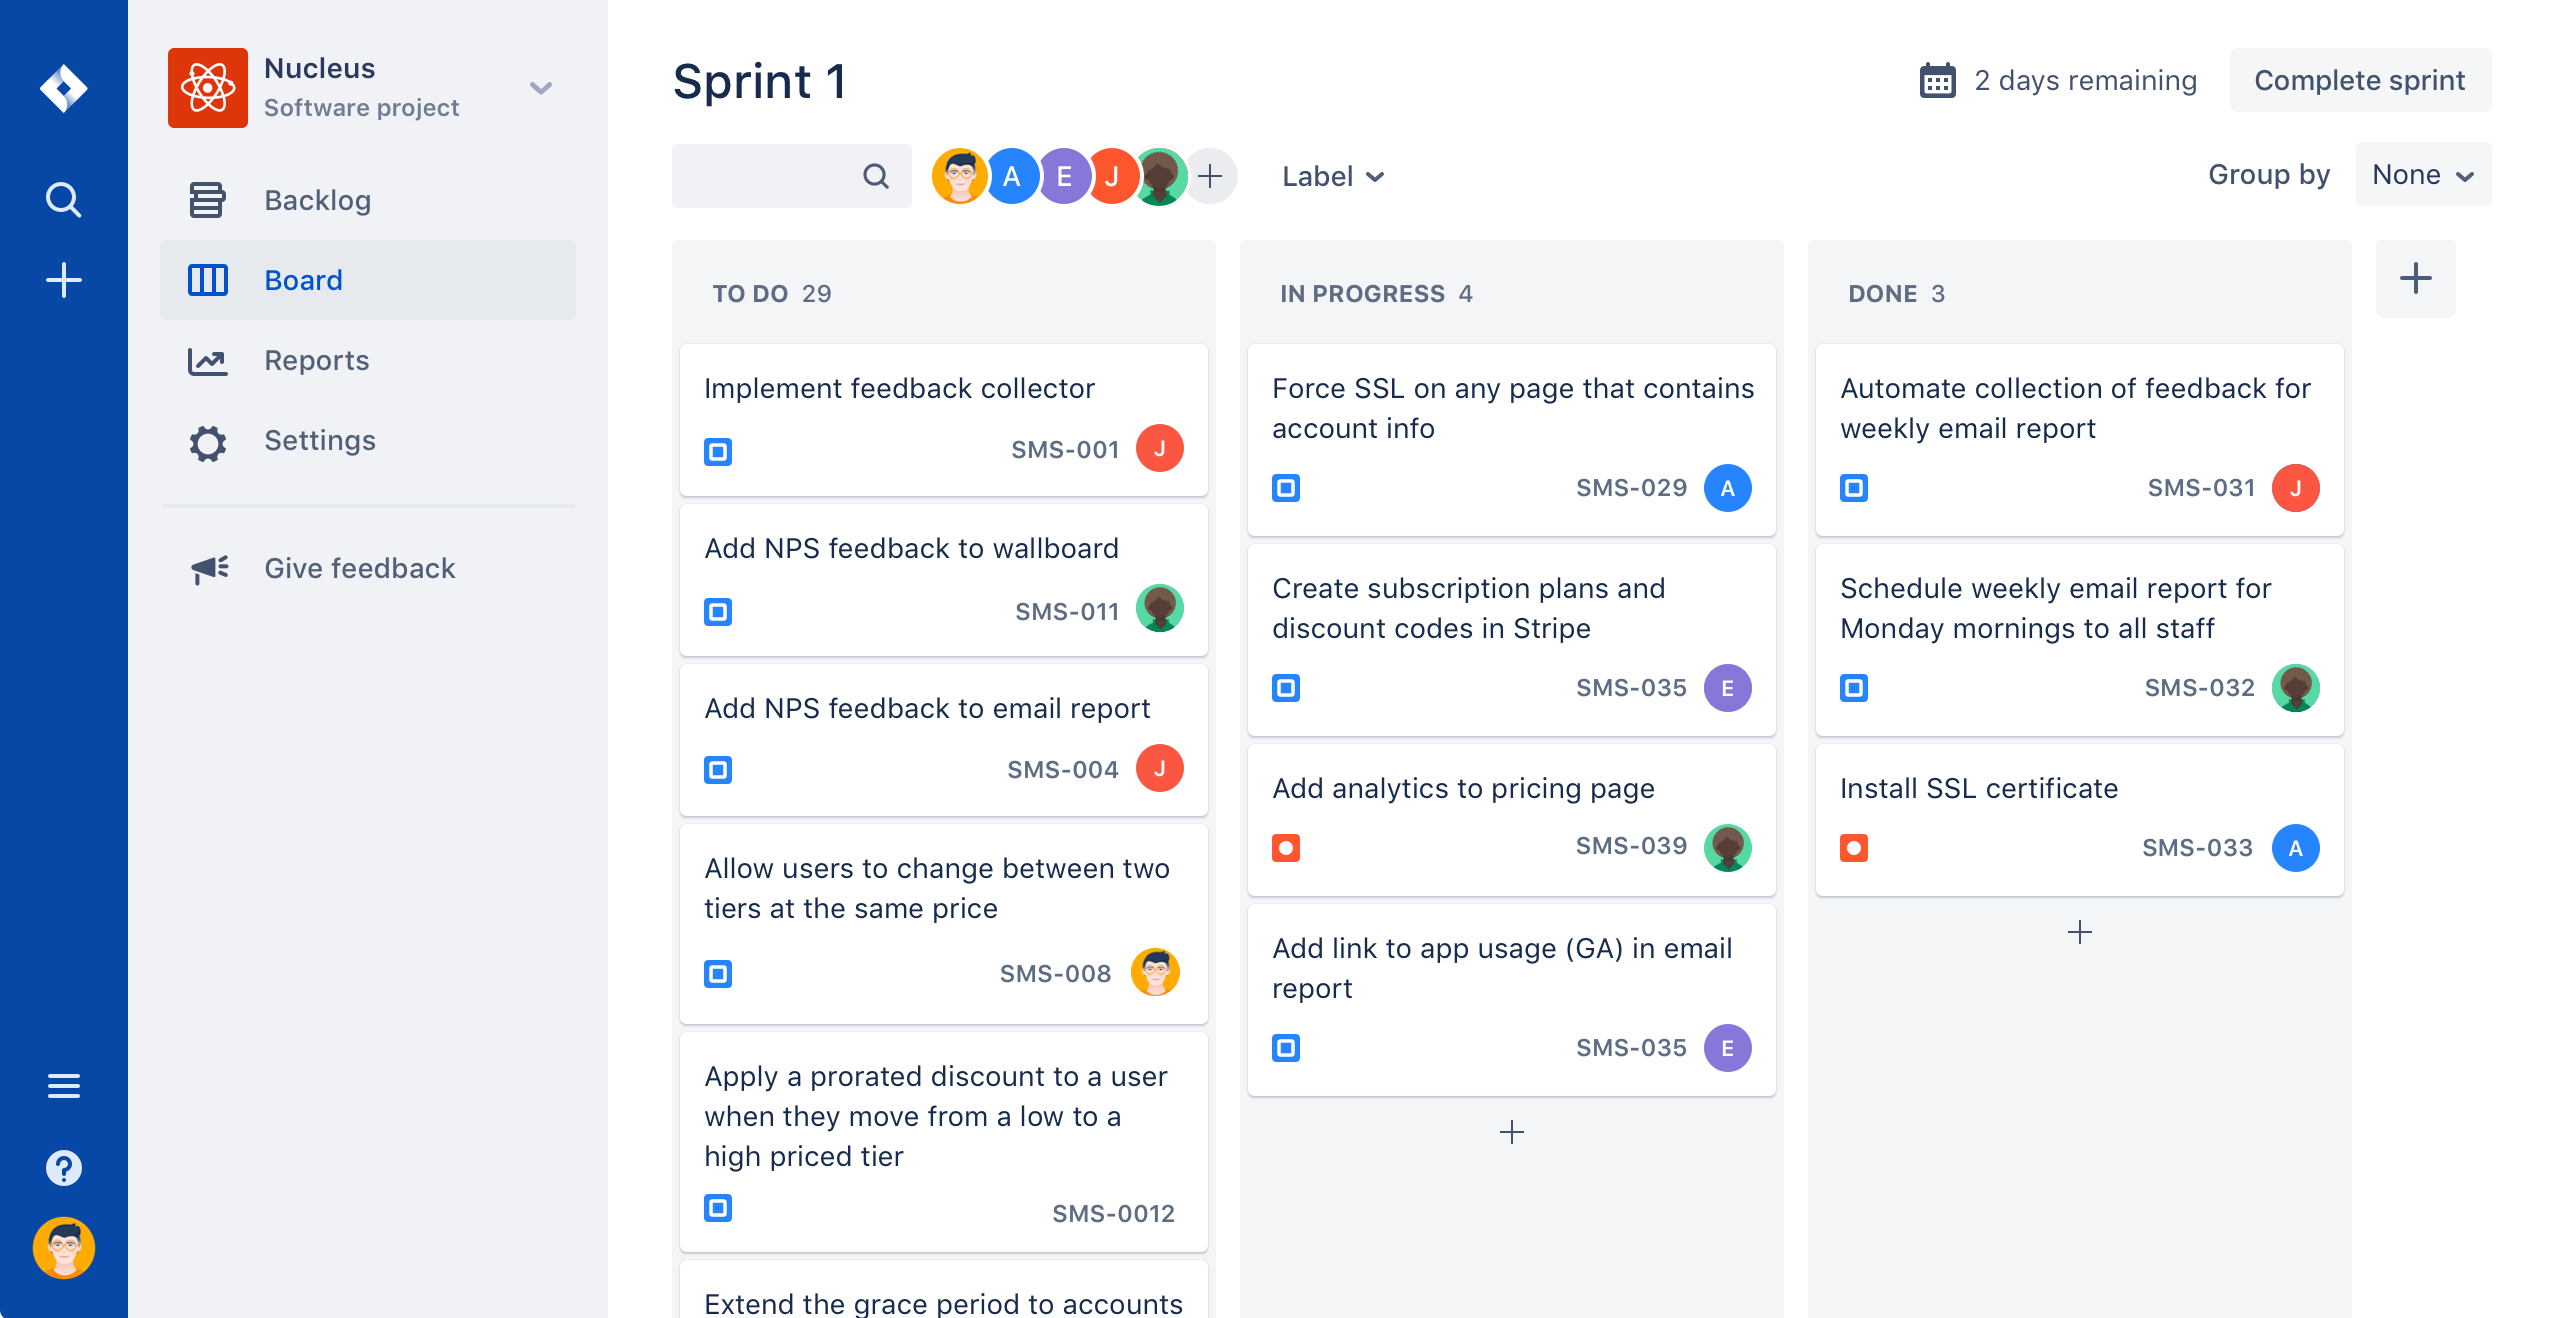Screen dimensions: 2558x1318
Task: Toggle the purple E avatar filter
Action: click(1064, 176)
